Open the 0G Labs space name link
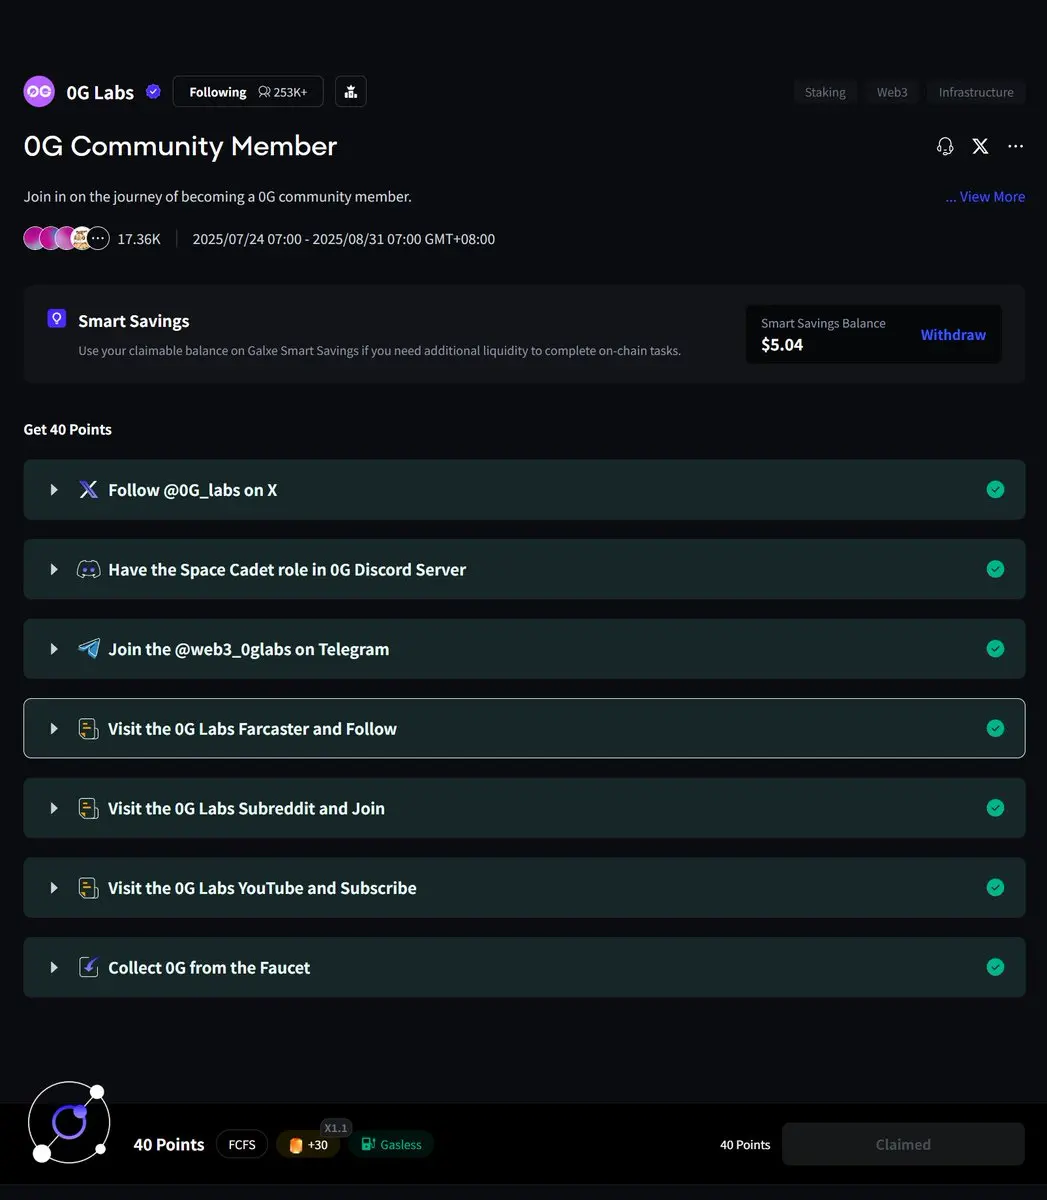 click(100, 92)
